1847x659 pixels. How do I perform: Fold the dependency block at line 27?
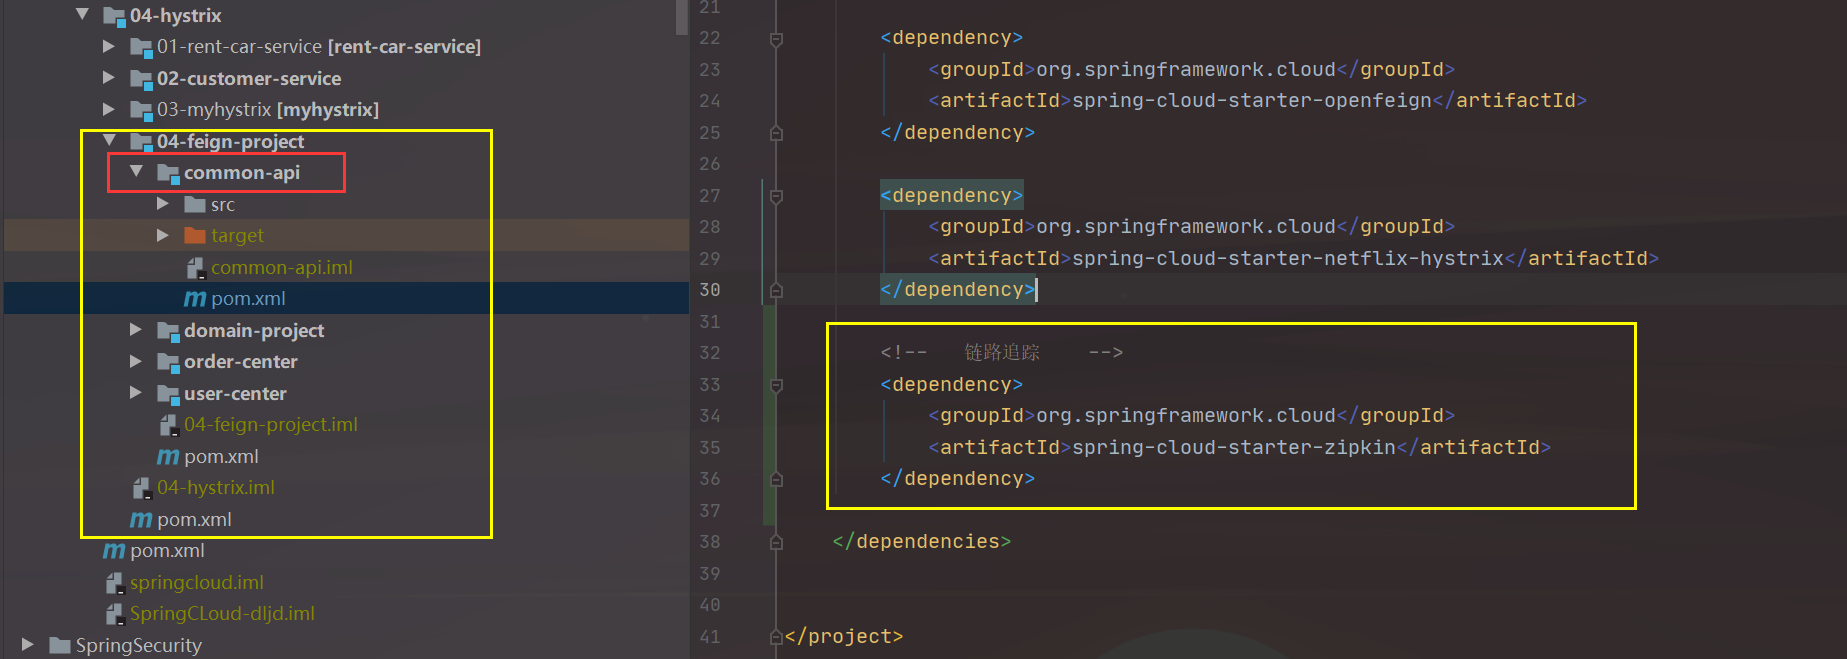[776, 196]
